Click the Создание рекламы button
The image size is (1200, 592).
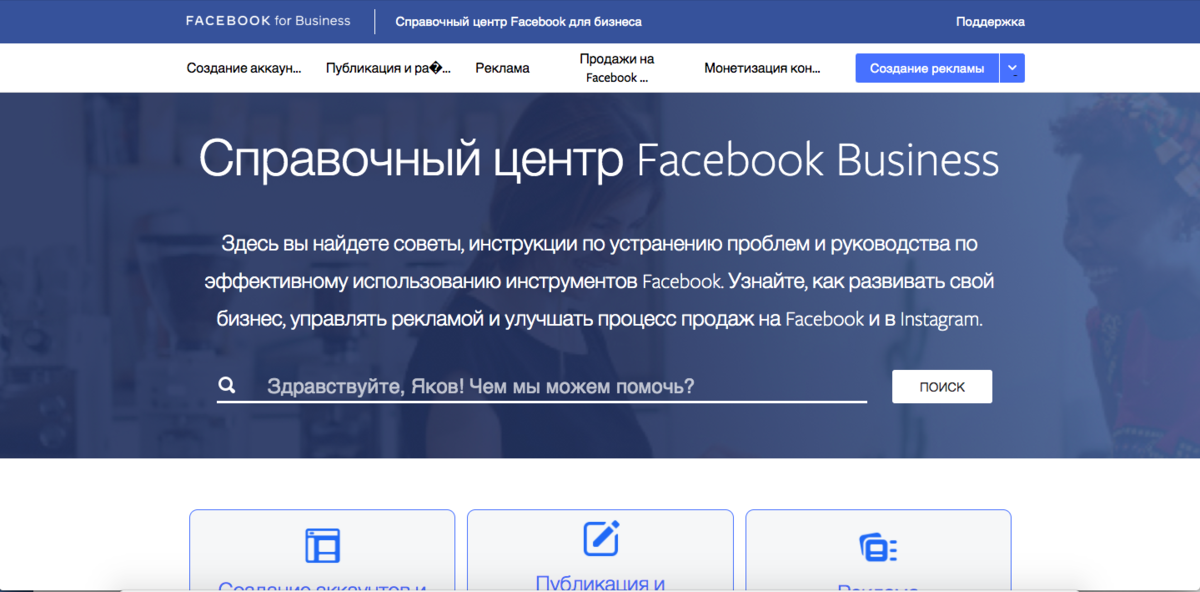pyautogui.click(x=927, y=68)
